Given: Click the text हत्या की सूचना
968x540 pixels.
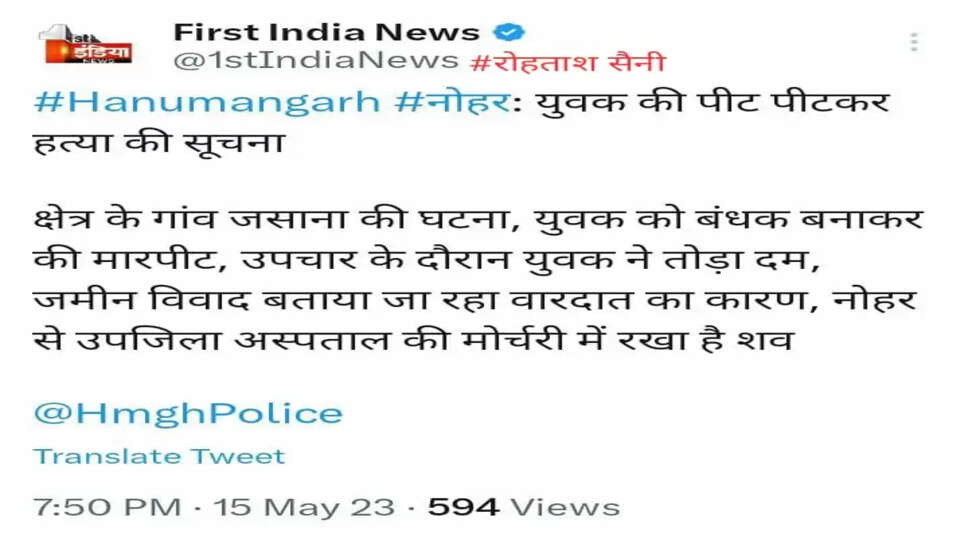Looking at the screenshot, I should click(159, 143).
